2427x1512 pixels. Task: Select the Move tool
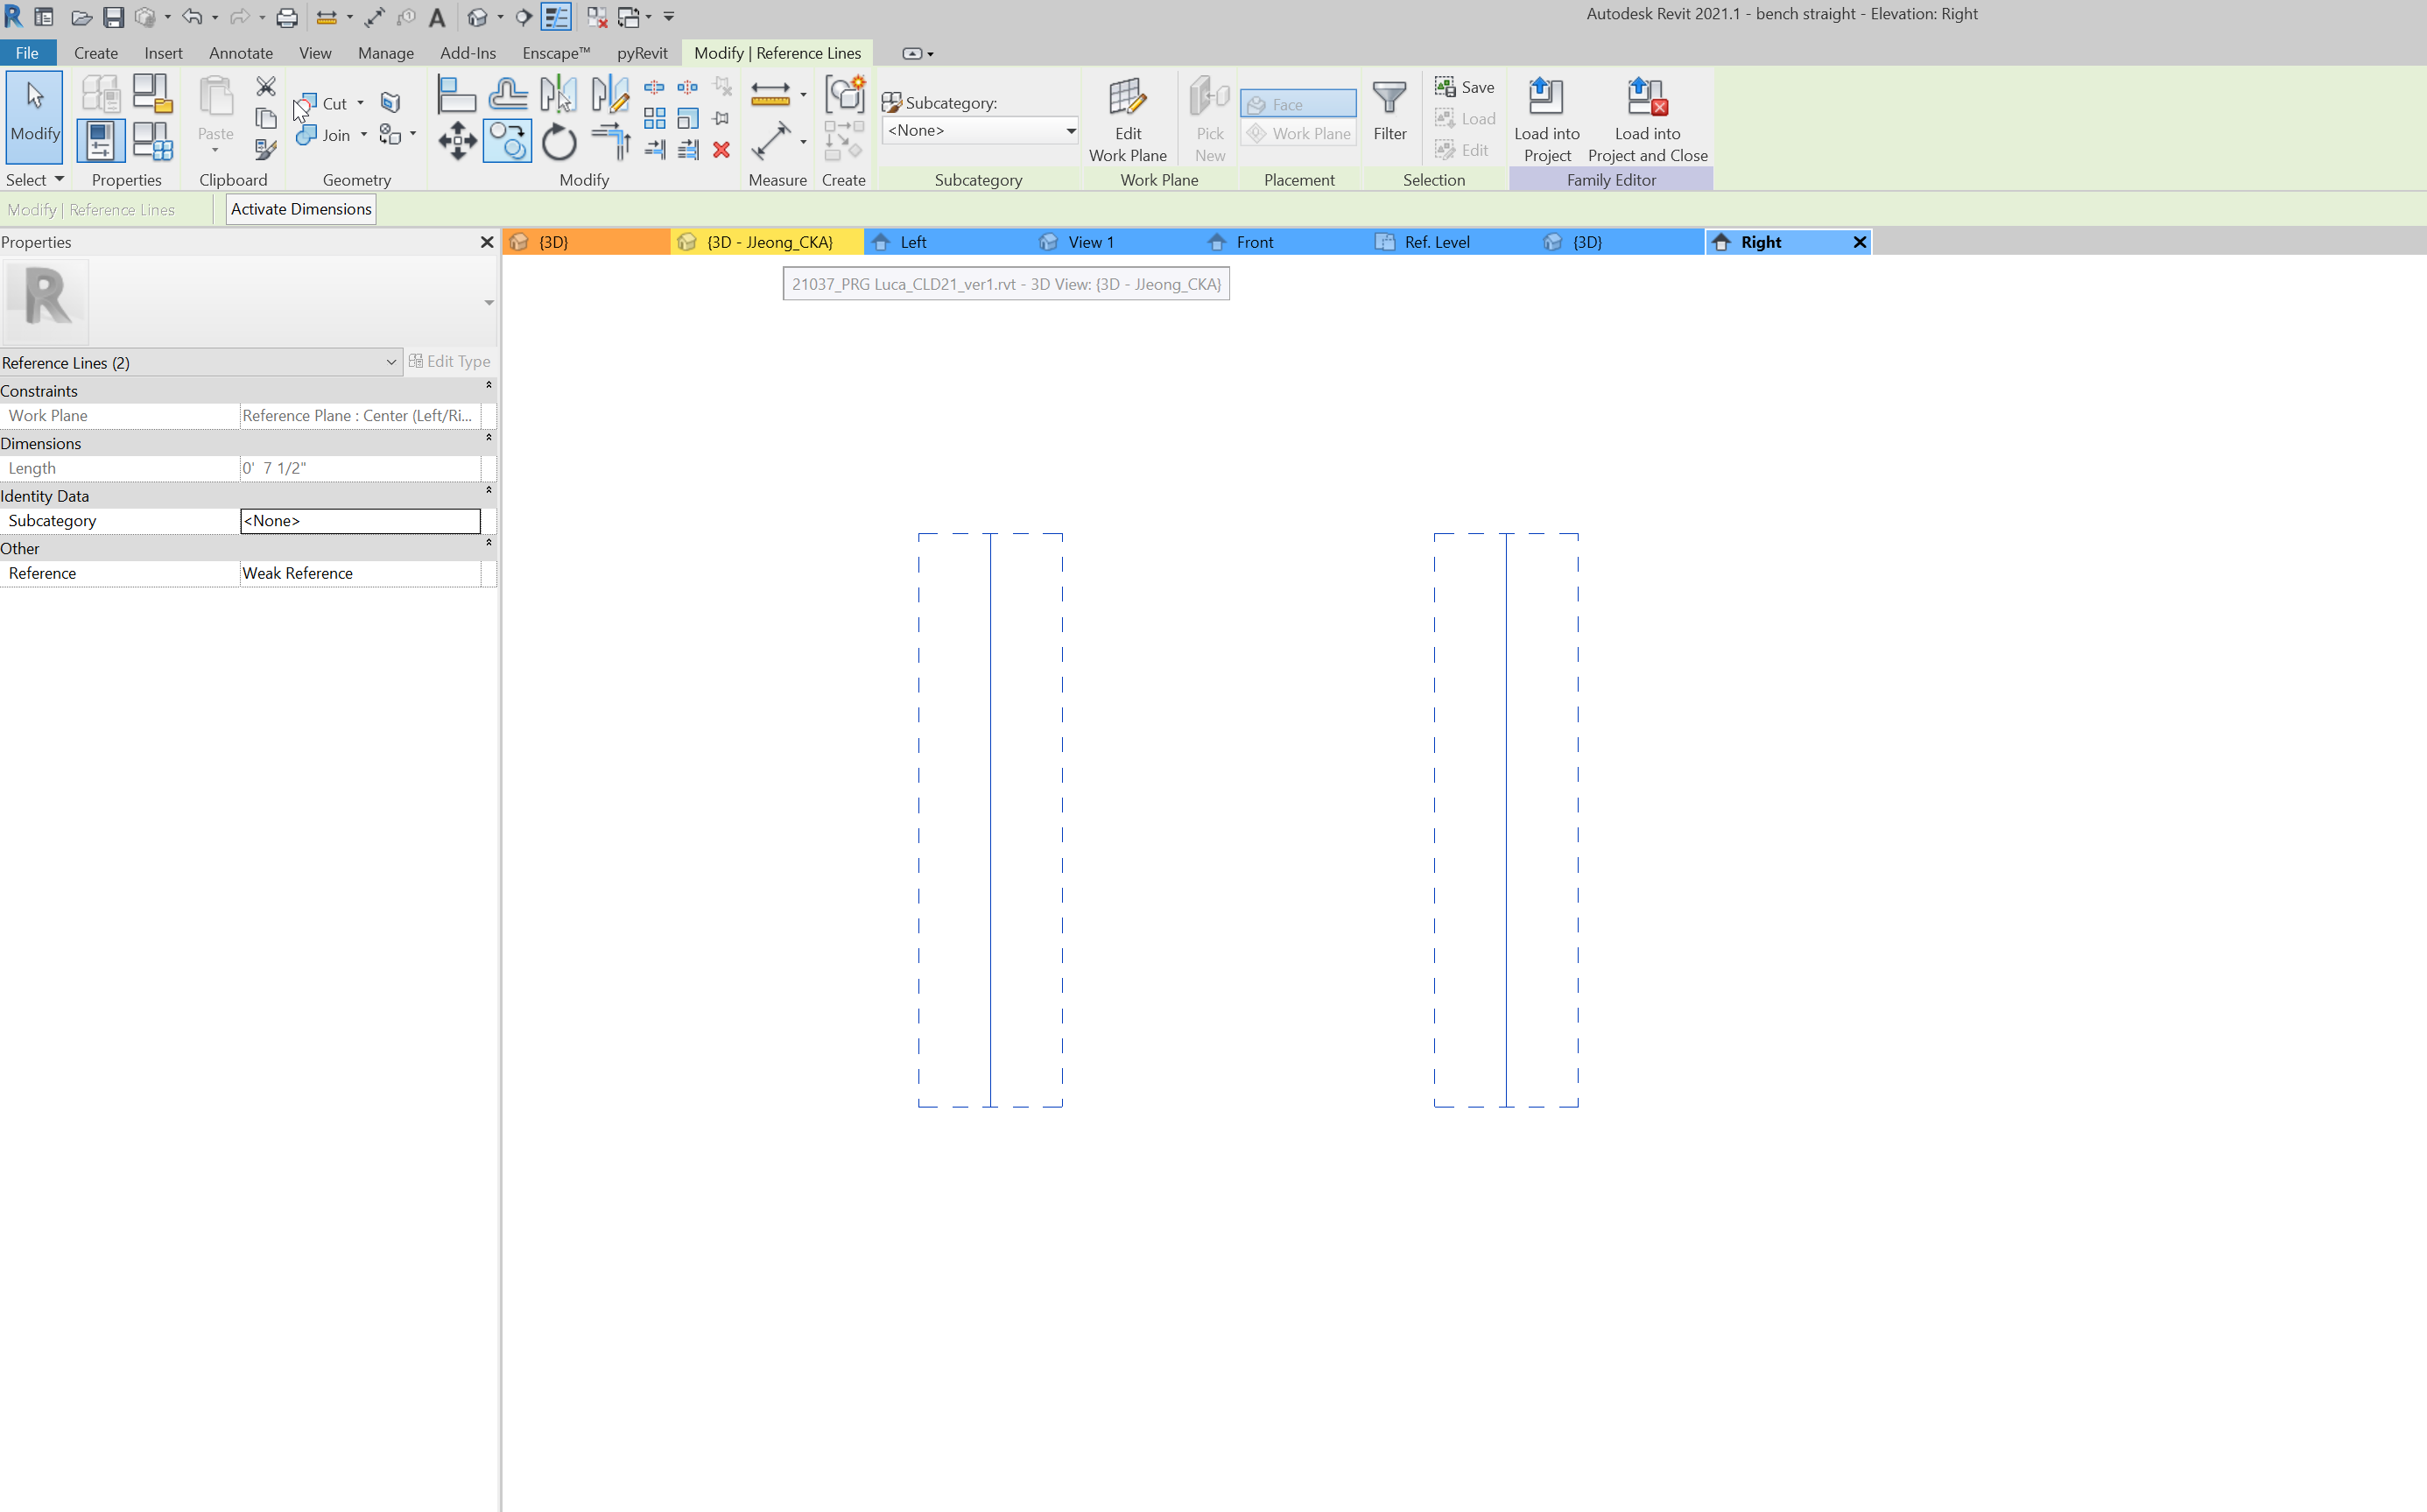457,140
